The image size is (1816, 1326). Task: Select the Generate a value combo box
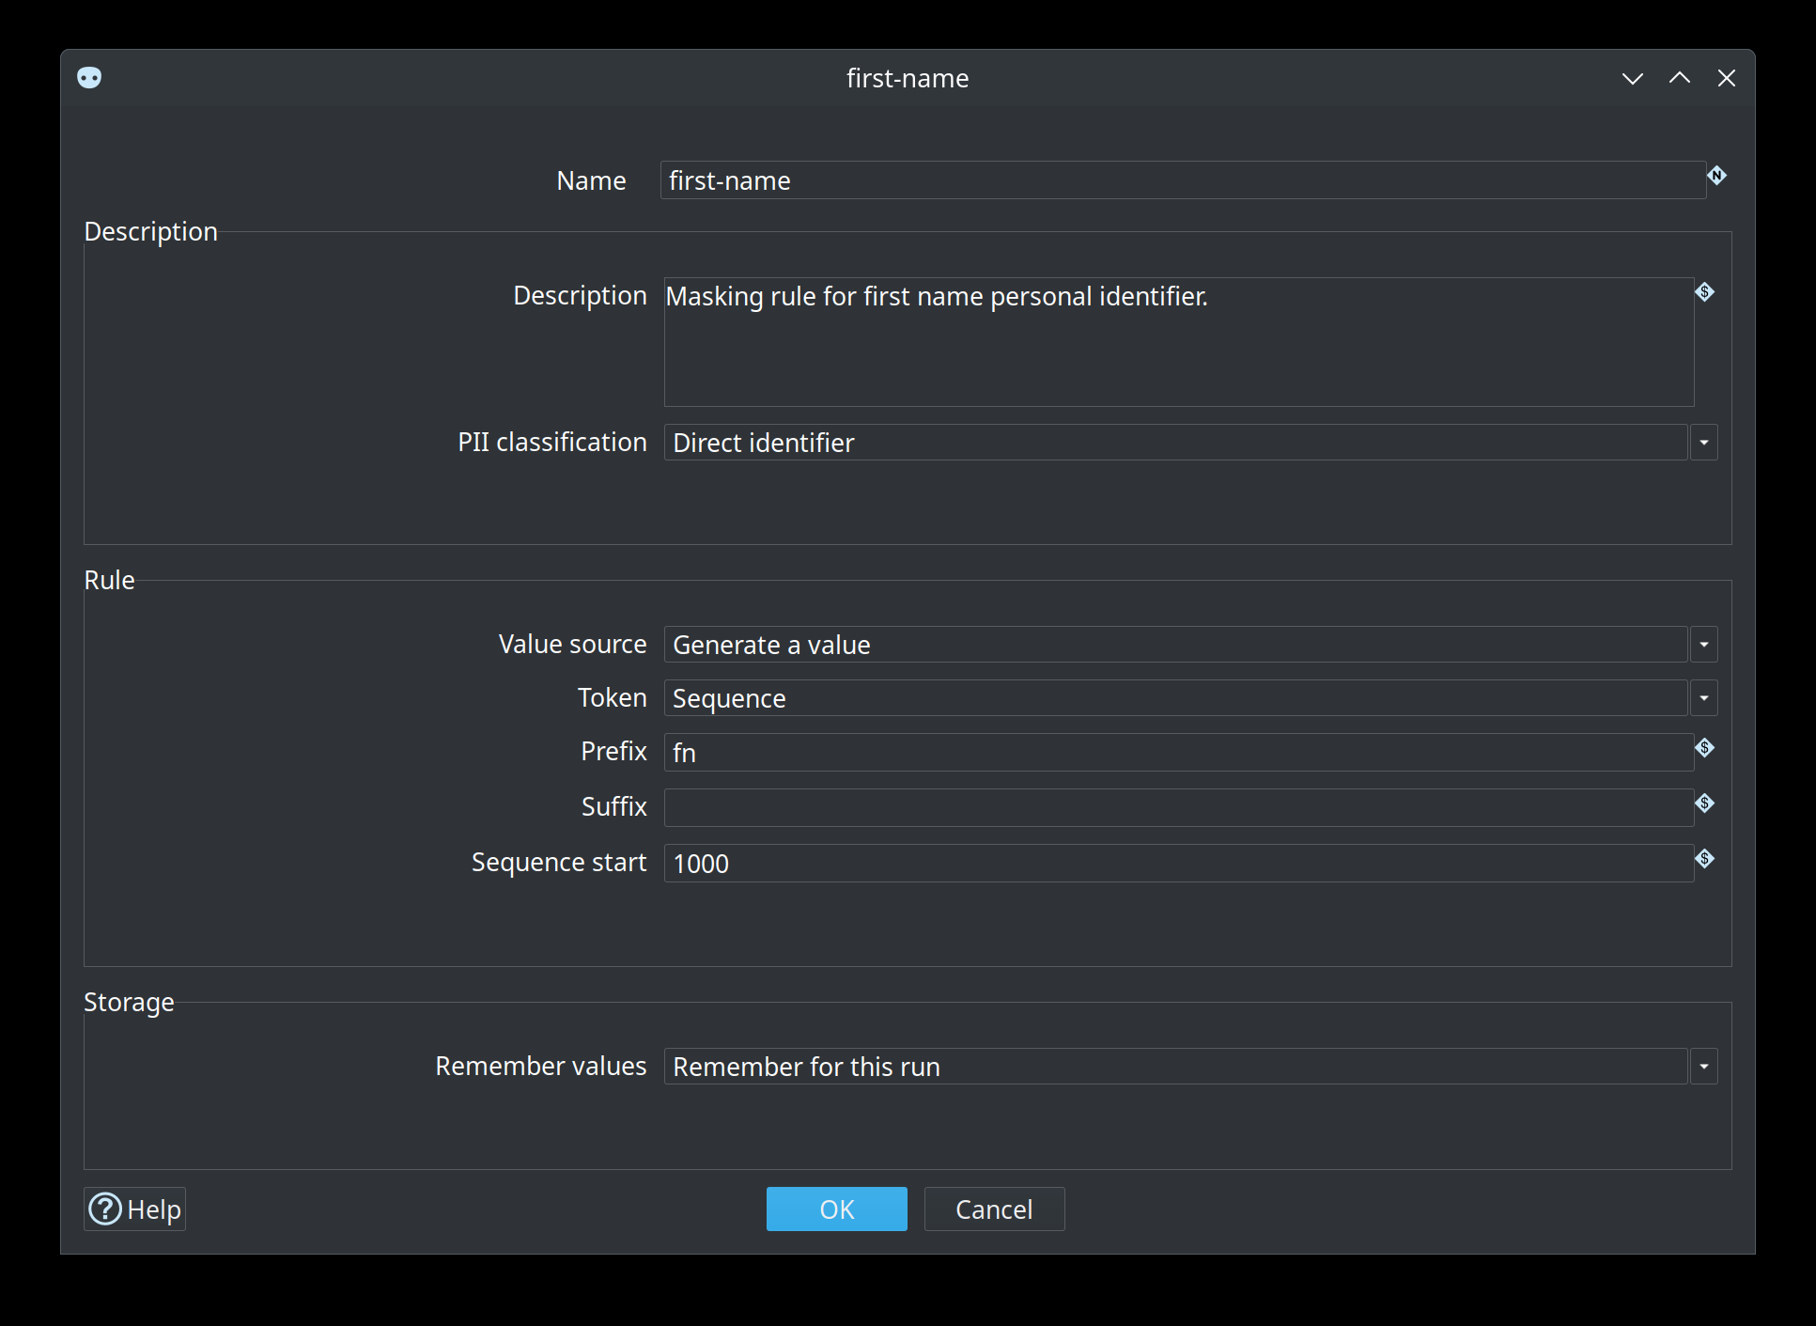1176,645
